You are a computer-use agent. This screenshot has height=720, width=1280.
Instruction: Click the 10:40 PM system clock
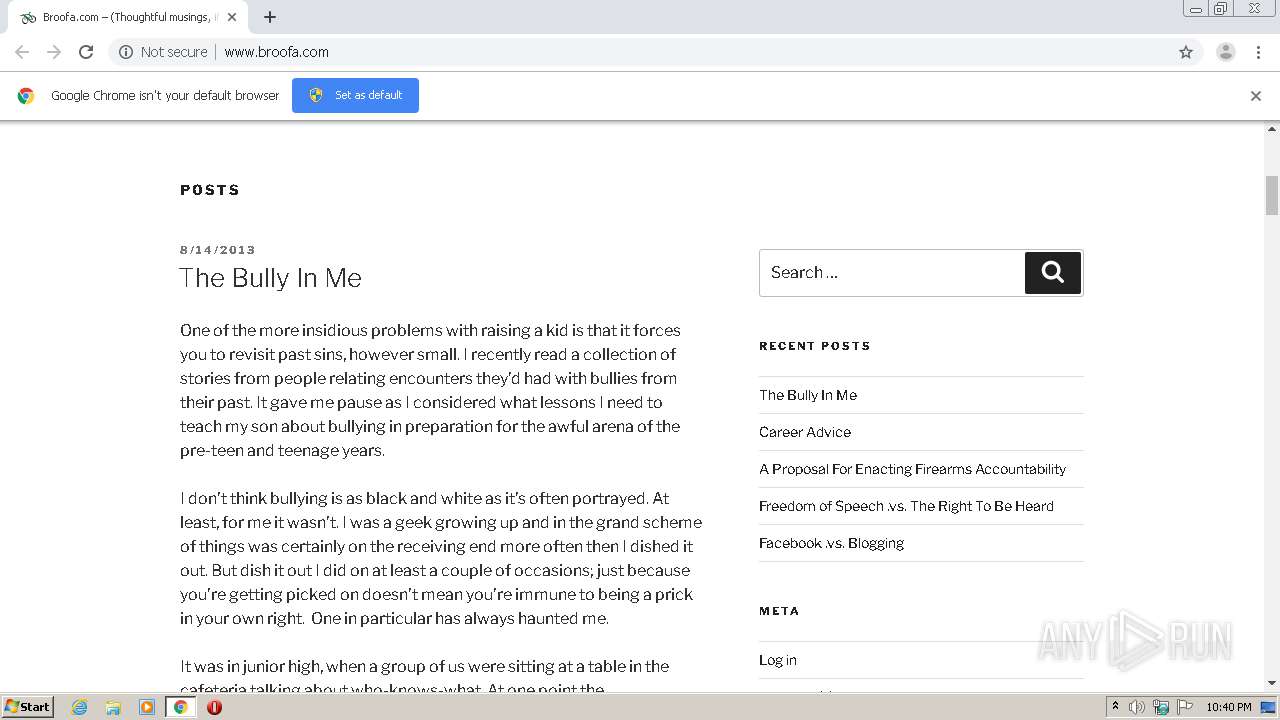(1229, 707)
